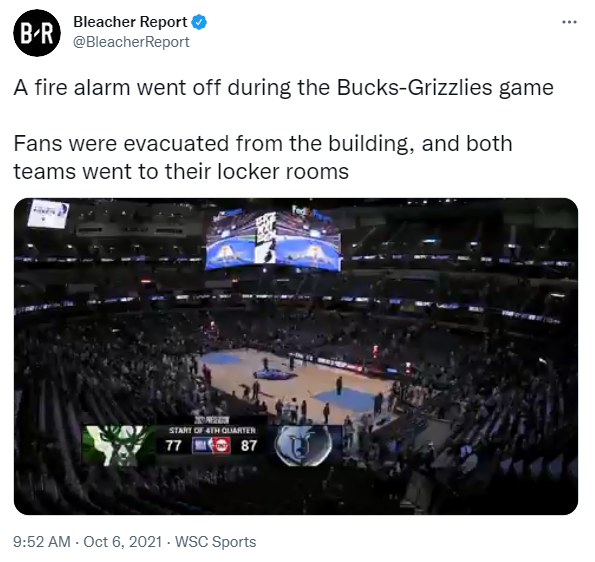Screen dimensions: 595x562
Task: Click the Fans were evacuated tweet paragraph
Action: coord(263,157)
